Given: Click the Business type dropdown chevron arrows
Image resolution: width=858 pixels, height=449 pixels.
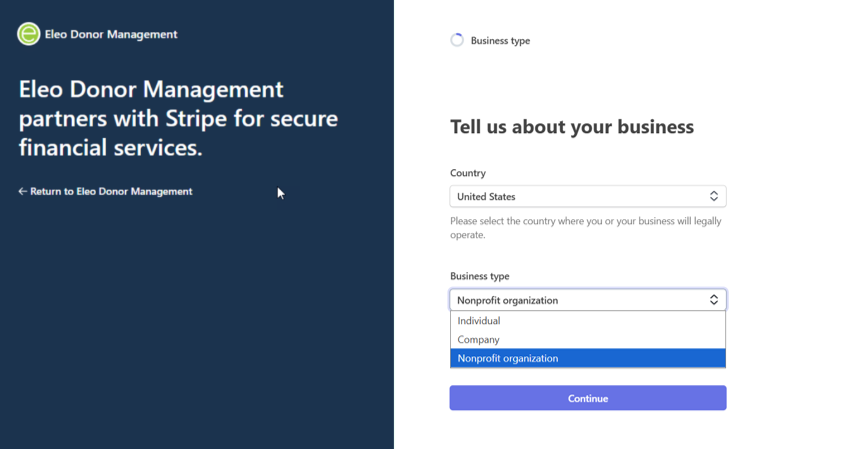Looking at the screenshot, I should click(714, 300).
